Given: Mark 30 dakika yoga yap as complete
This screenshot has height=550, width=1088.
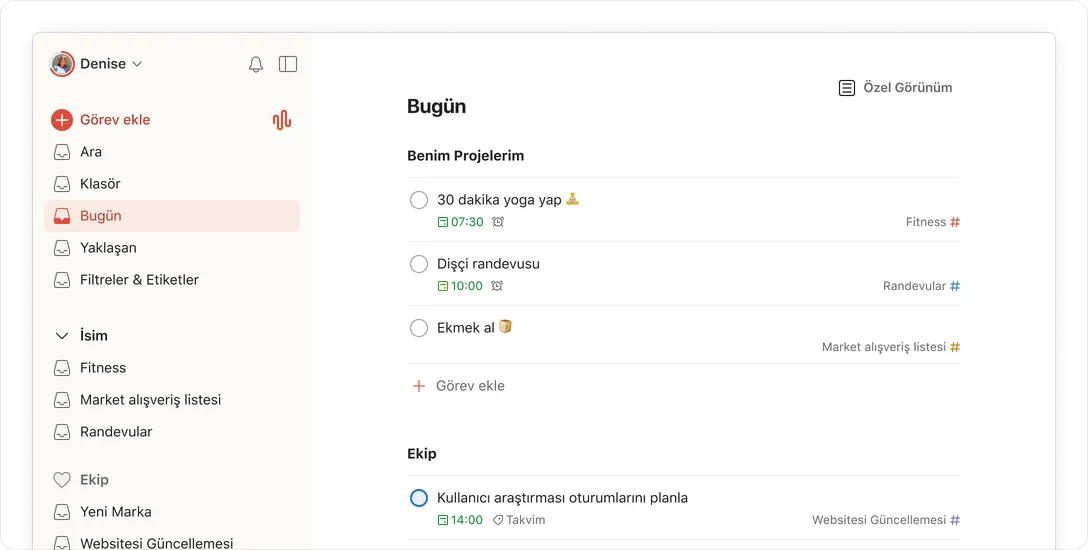Looking at the screenshot, I should [419, 200].
